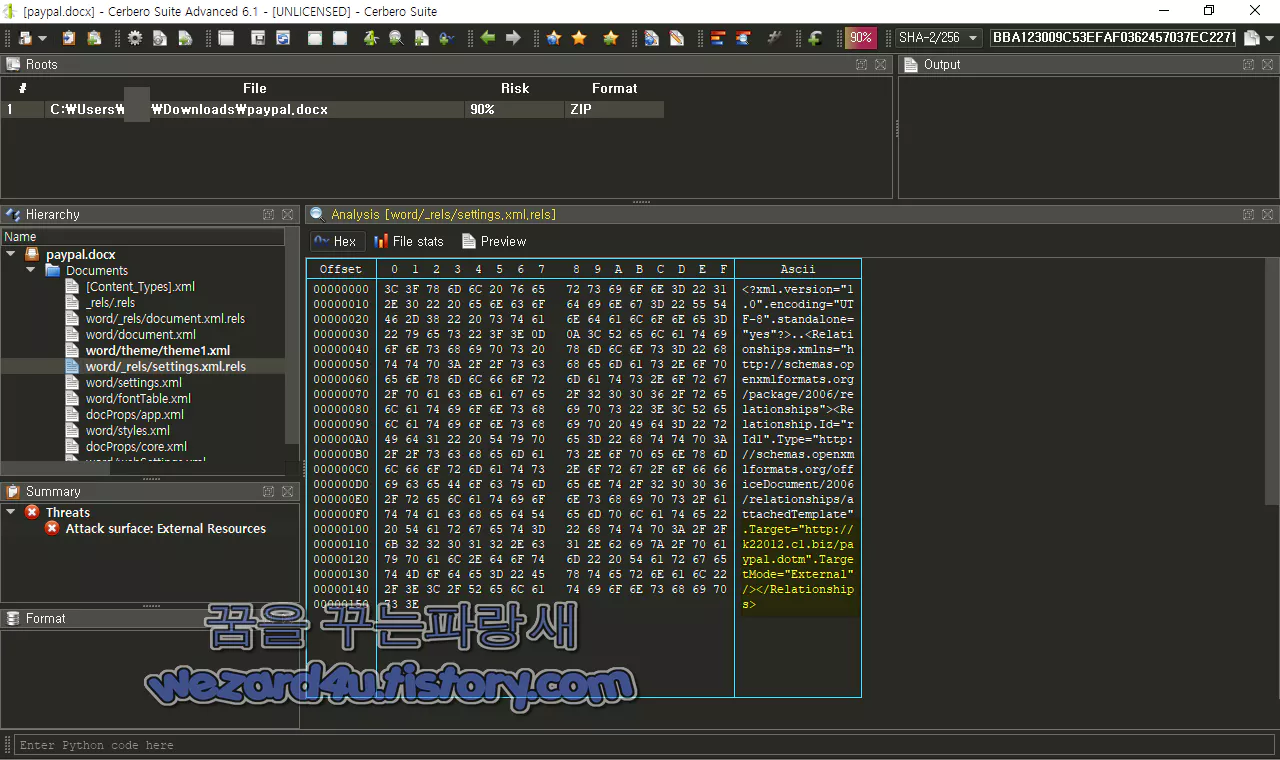Collapse the Threats node in Summary

(11, 512)
